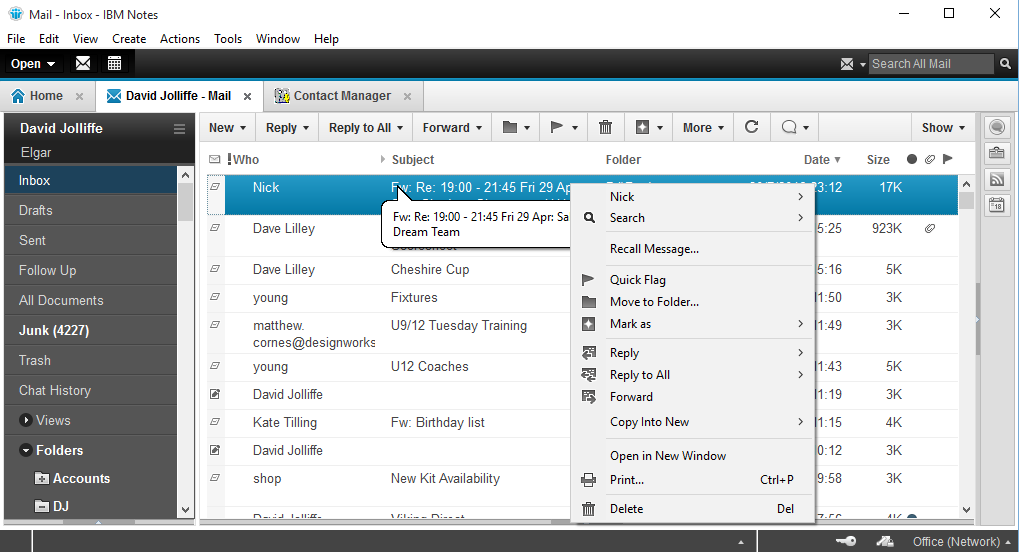Collapse the Folders section in the sidebar
Viewport: 1019px width, 552px height.
[x=26, y=450]
